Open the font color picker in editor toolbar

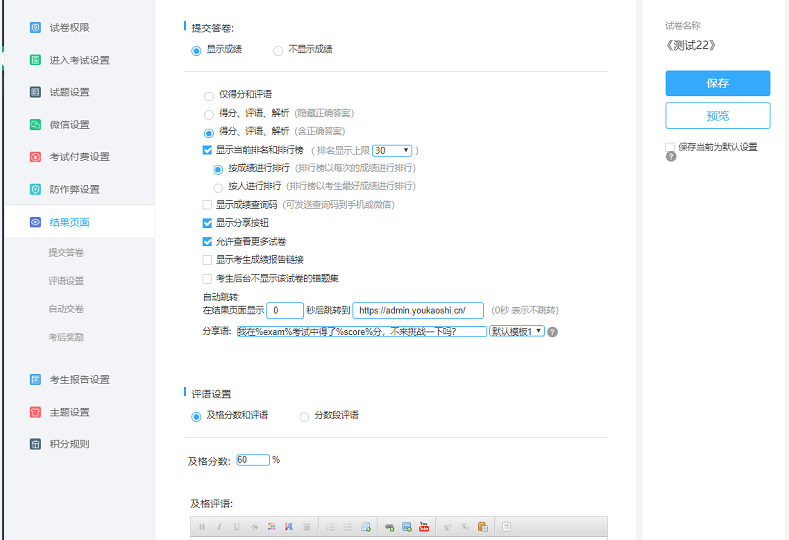coord(272,527)
